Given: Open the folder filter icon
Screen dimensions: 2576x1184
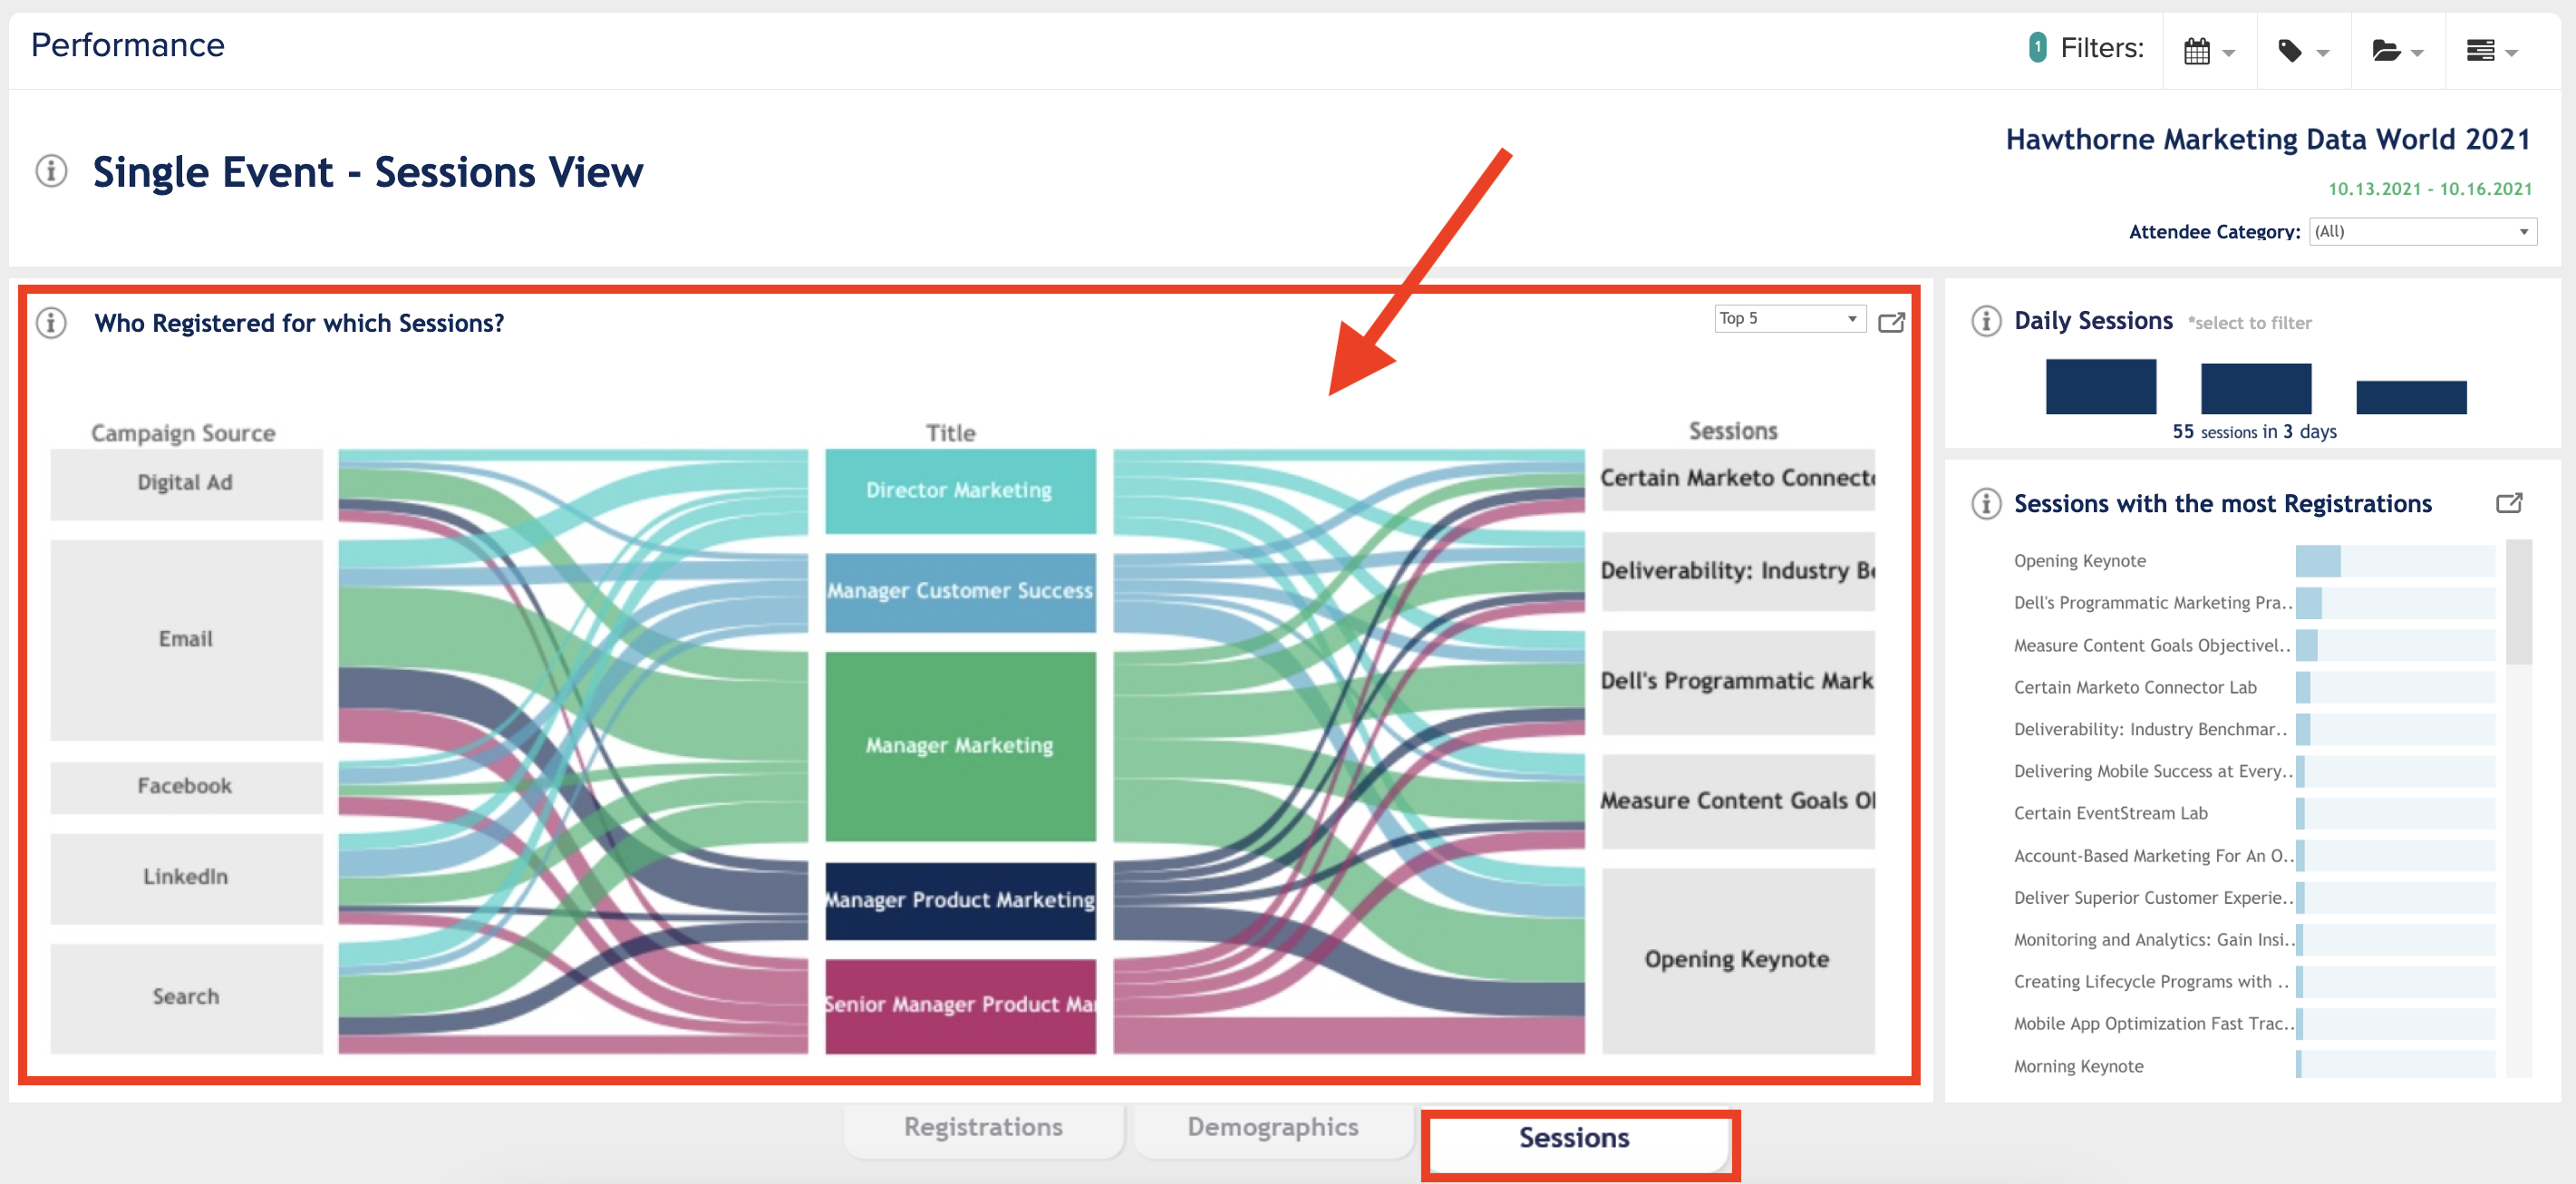Looking at the screenshot, I should tap(2385, 51).
